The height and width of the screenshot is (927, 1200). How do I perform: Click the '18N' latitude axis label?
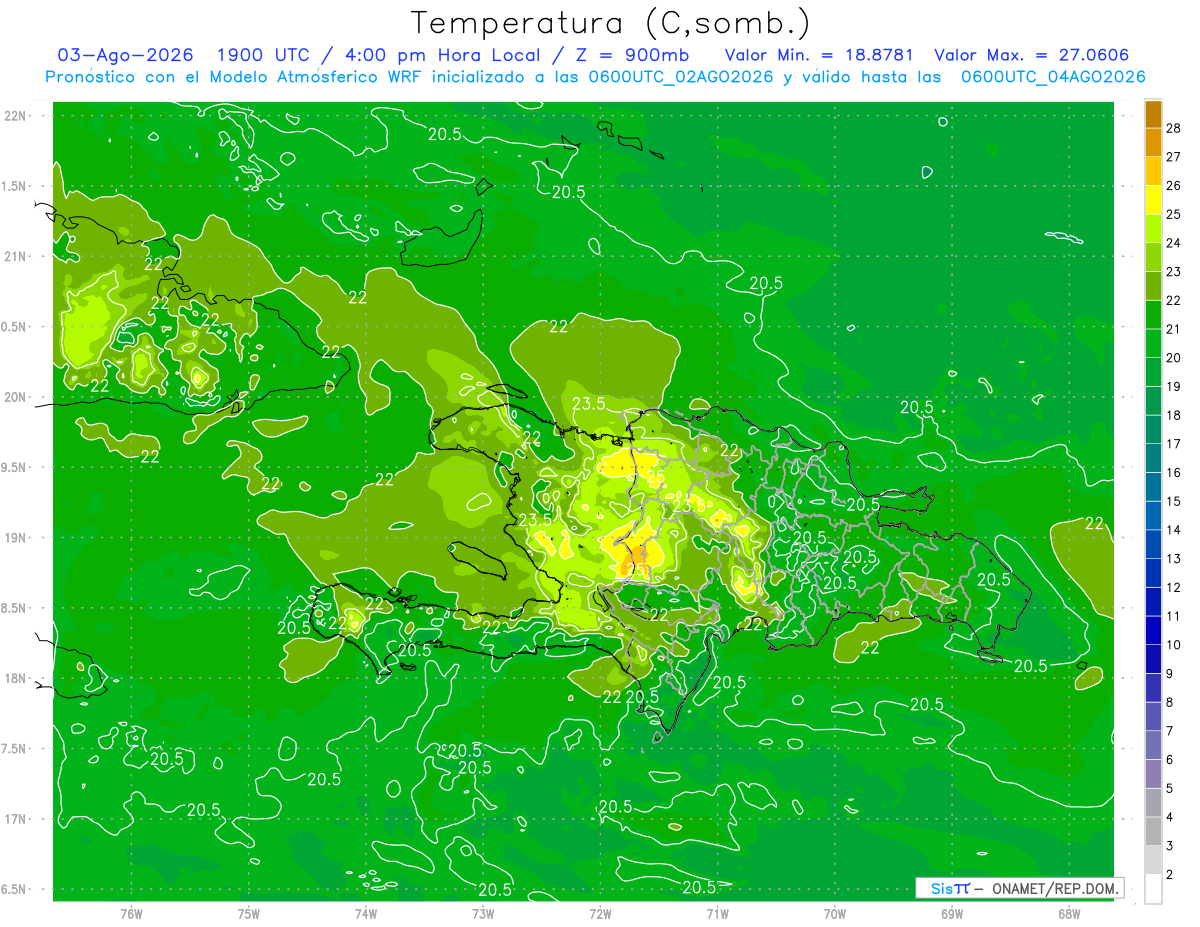pos(17,678)
